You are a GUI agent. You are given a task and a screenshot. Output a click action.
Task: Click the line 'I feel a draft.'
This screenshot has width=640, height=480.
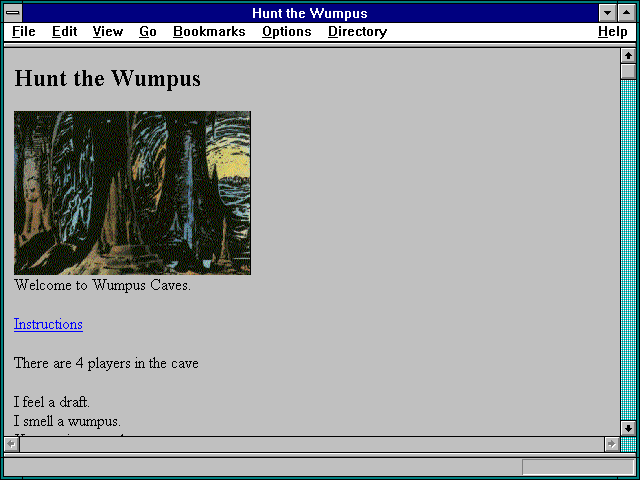pos(52,402)
